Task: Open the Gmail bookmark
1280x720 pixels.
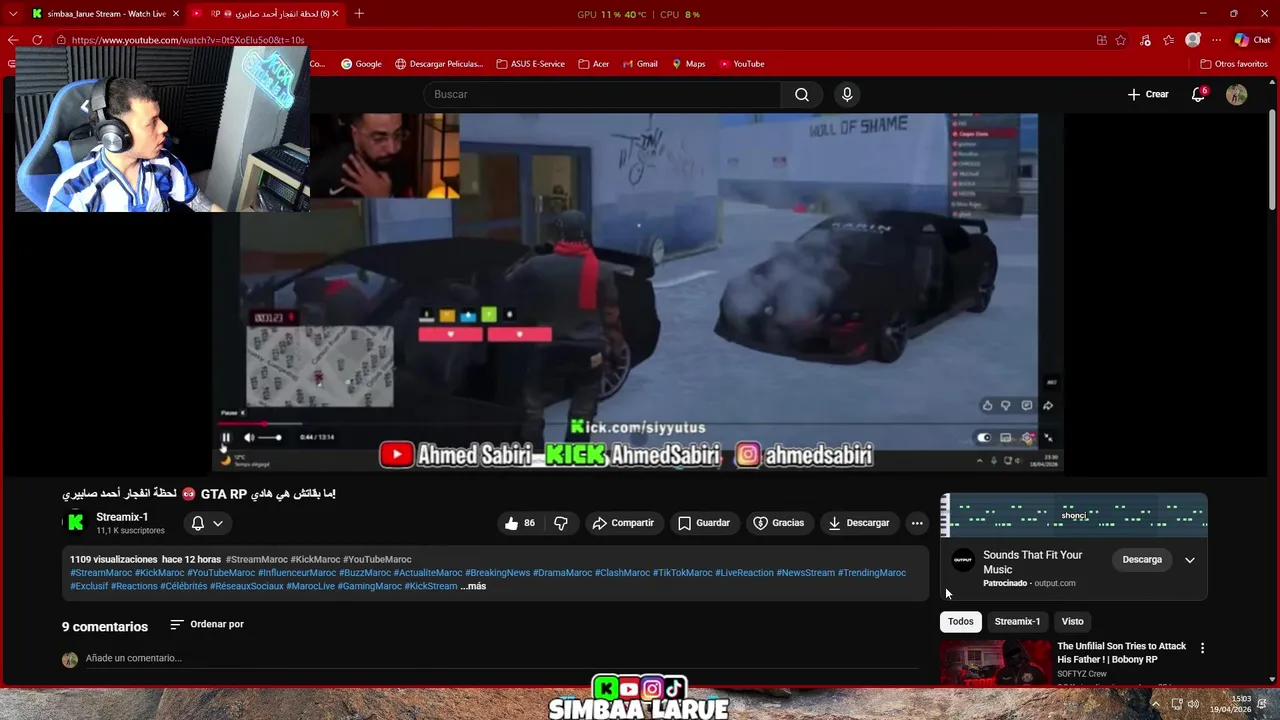Action: pos(640,64)
